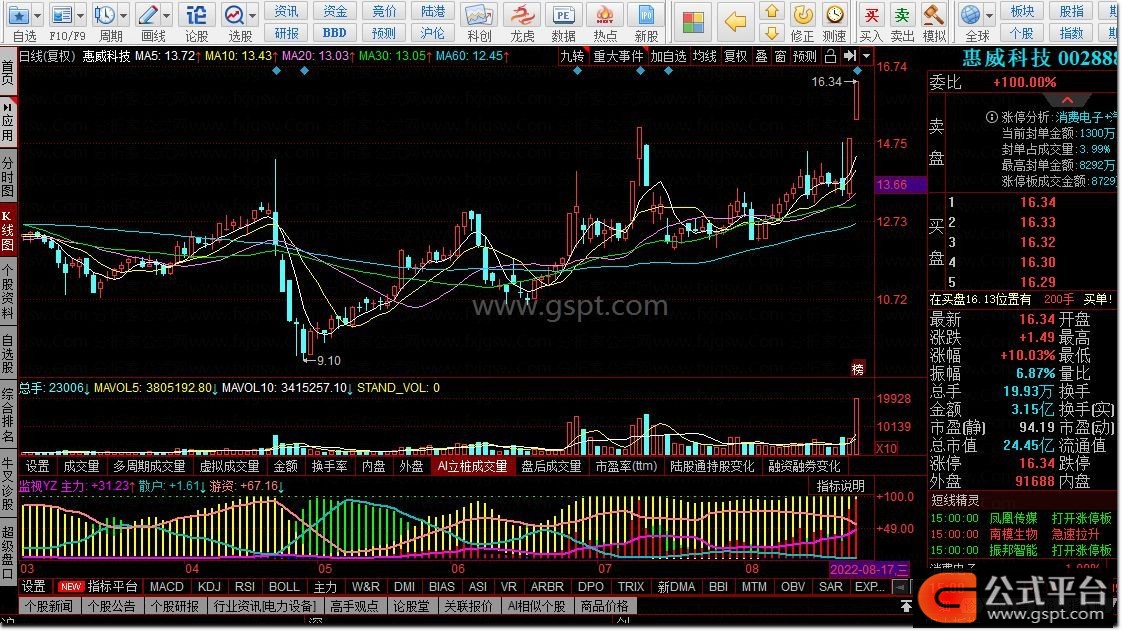Screen dimensions: 1123x631
Task: Click 加自选 to add to watchlist
Action: (x=668, y=56)
